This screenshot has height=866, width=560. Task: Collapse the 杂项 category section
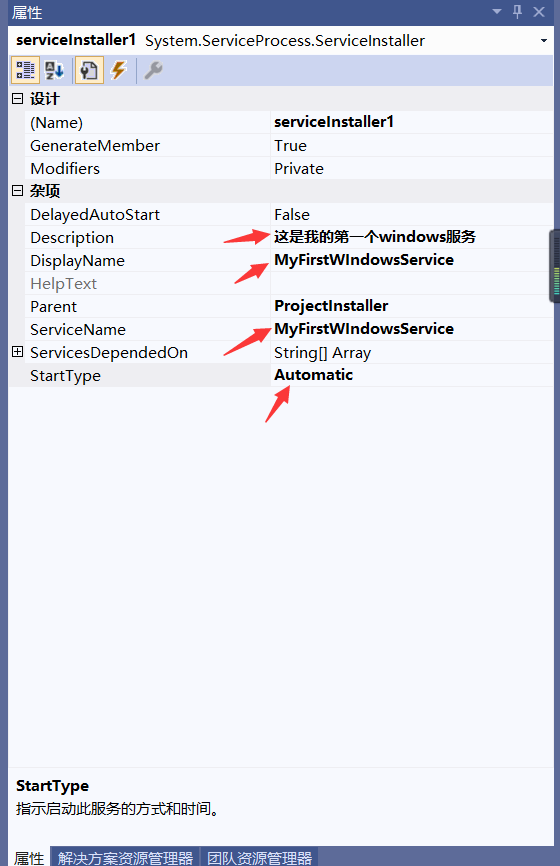coord(18,191)
